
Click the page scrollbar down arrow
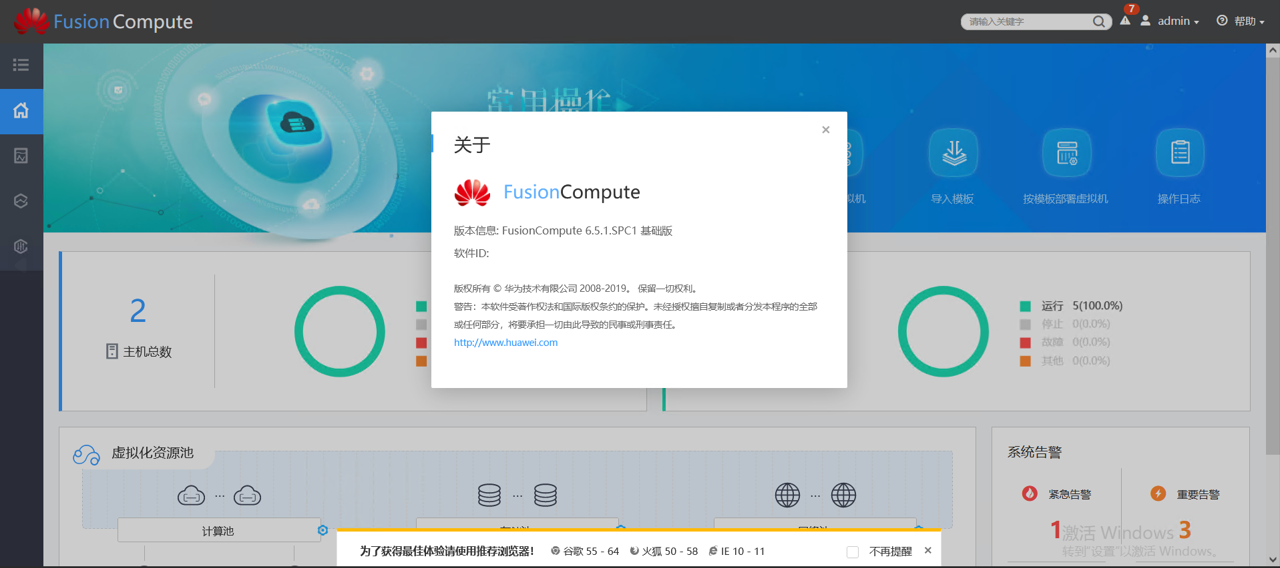tap(1273, 560)
